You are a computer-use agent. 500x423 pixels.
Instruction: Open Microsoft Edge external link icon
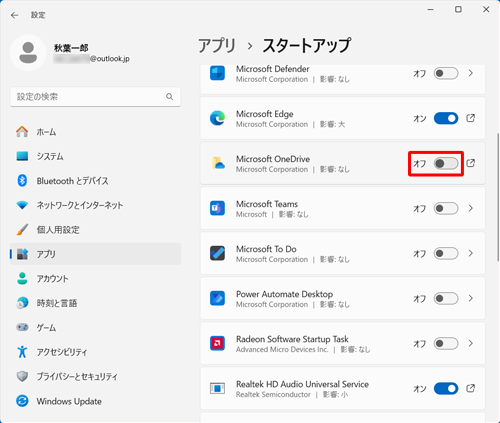pos(470,118)
